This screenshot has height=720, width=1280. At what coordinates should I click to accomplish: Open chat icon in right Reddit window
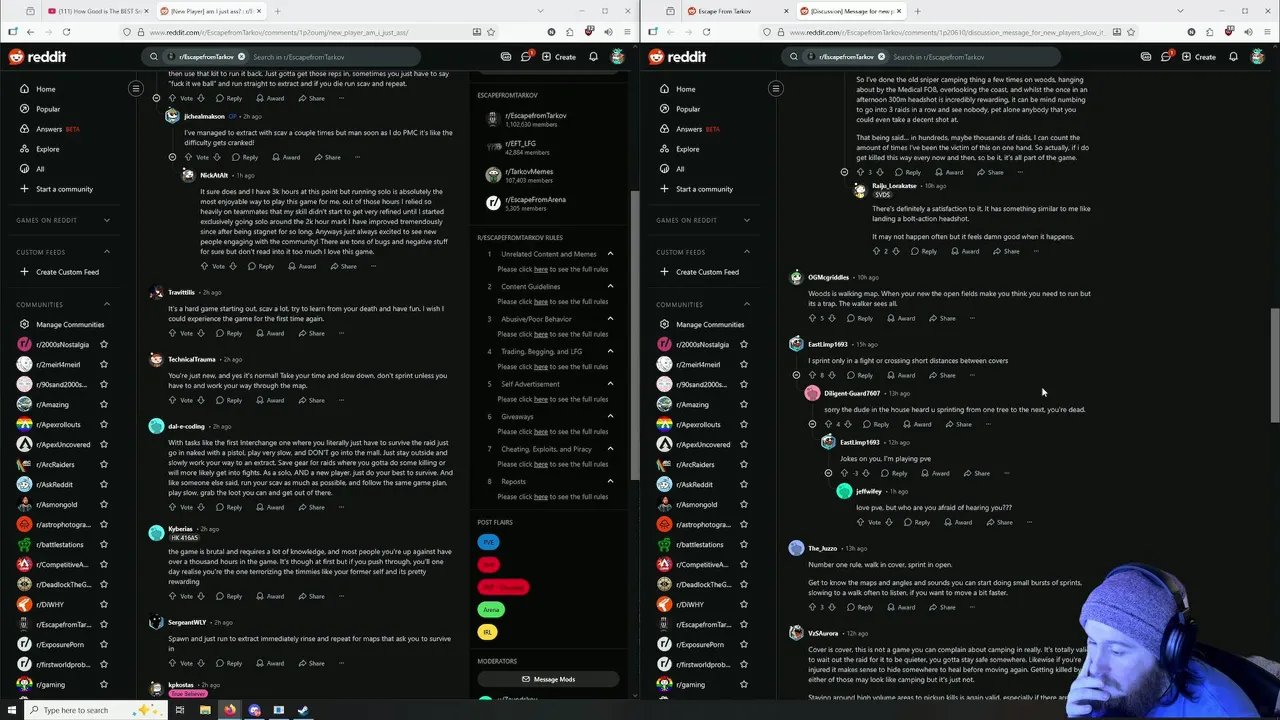click(x=1166, y=57)
